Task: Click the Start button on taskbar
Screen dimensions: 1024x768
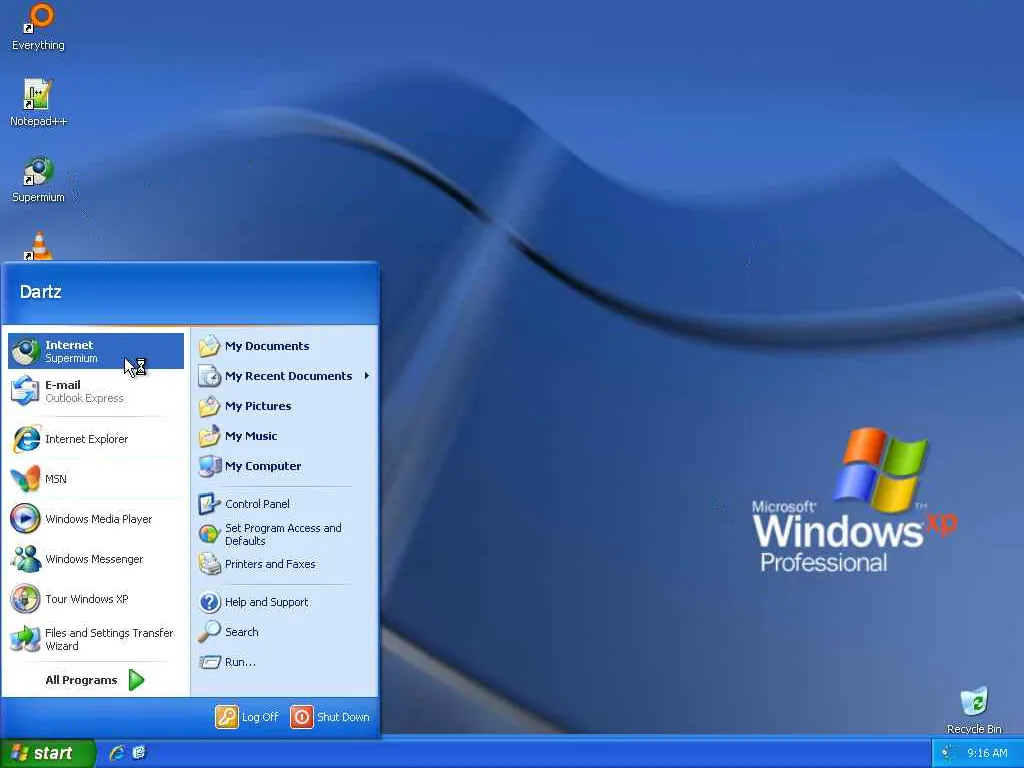Action: point(48,753)
